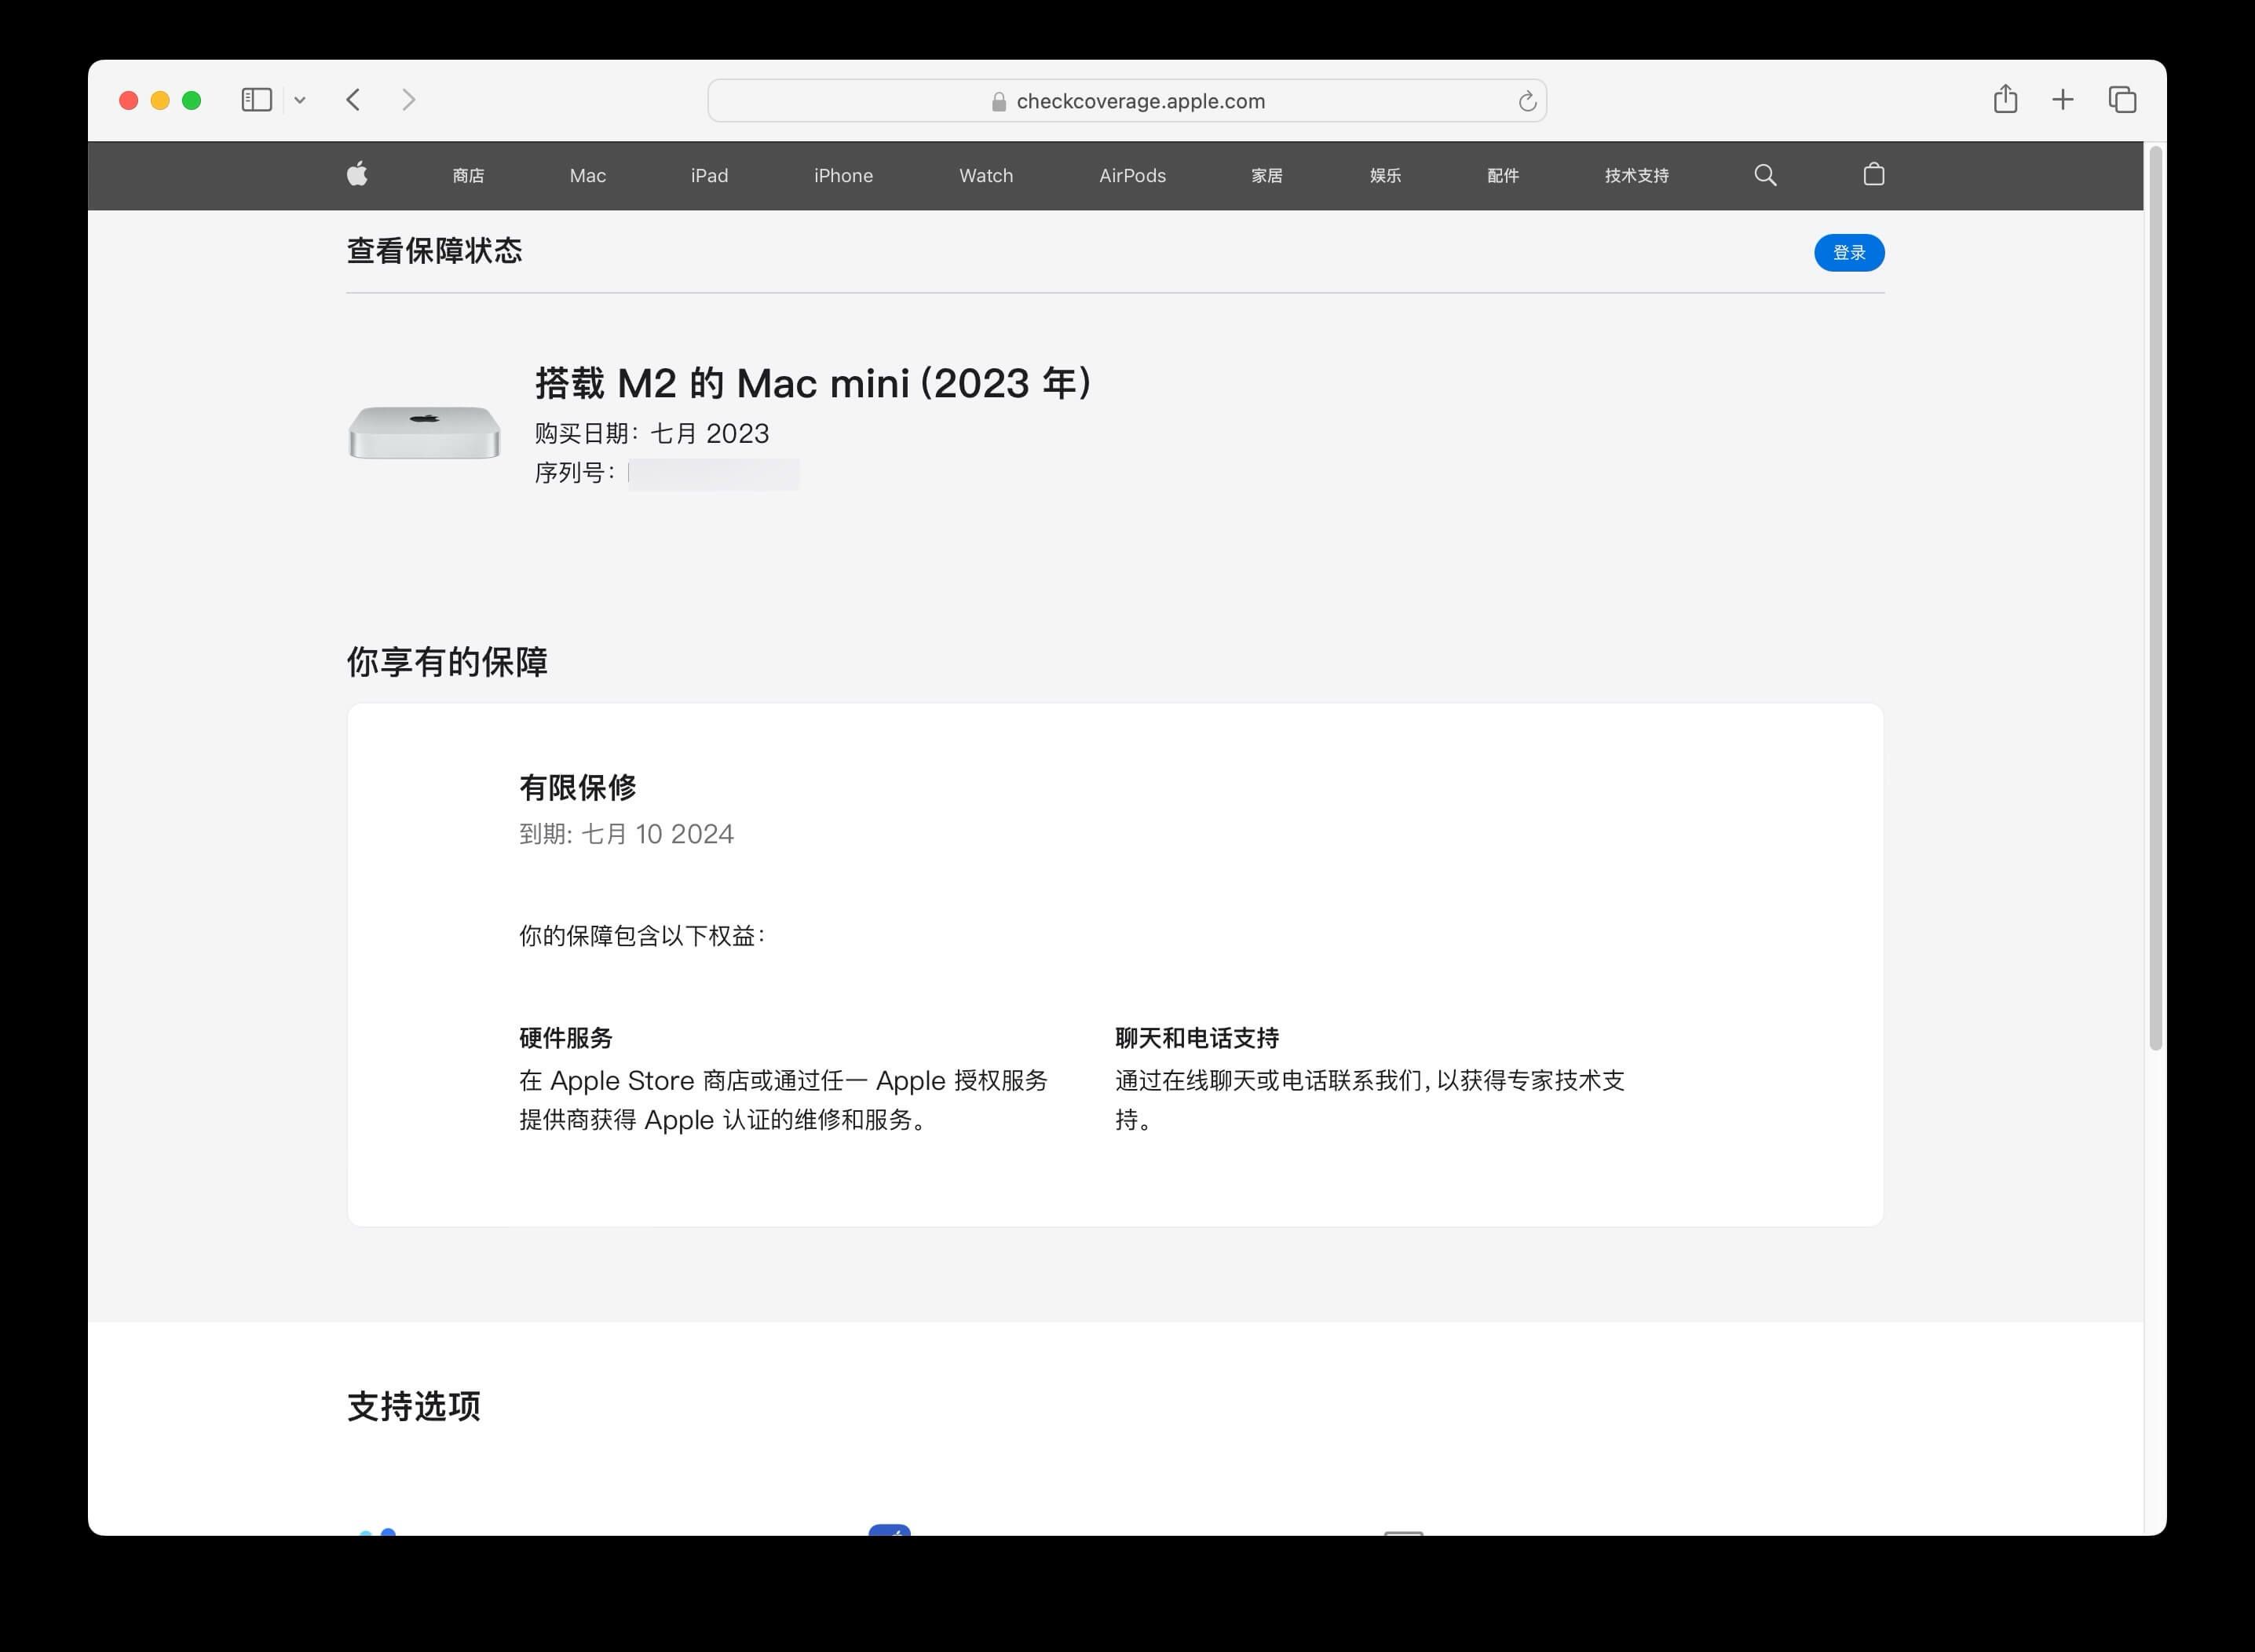Click the Apple logo in navigation bar

click(x=357, y=175)
